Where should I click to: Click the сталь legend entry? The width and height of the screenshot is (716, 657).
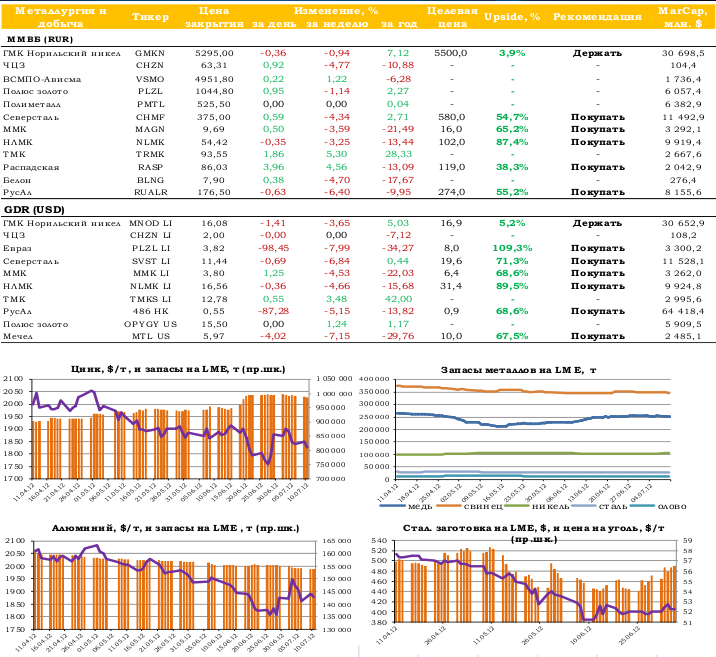click(599, 506)
